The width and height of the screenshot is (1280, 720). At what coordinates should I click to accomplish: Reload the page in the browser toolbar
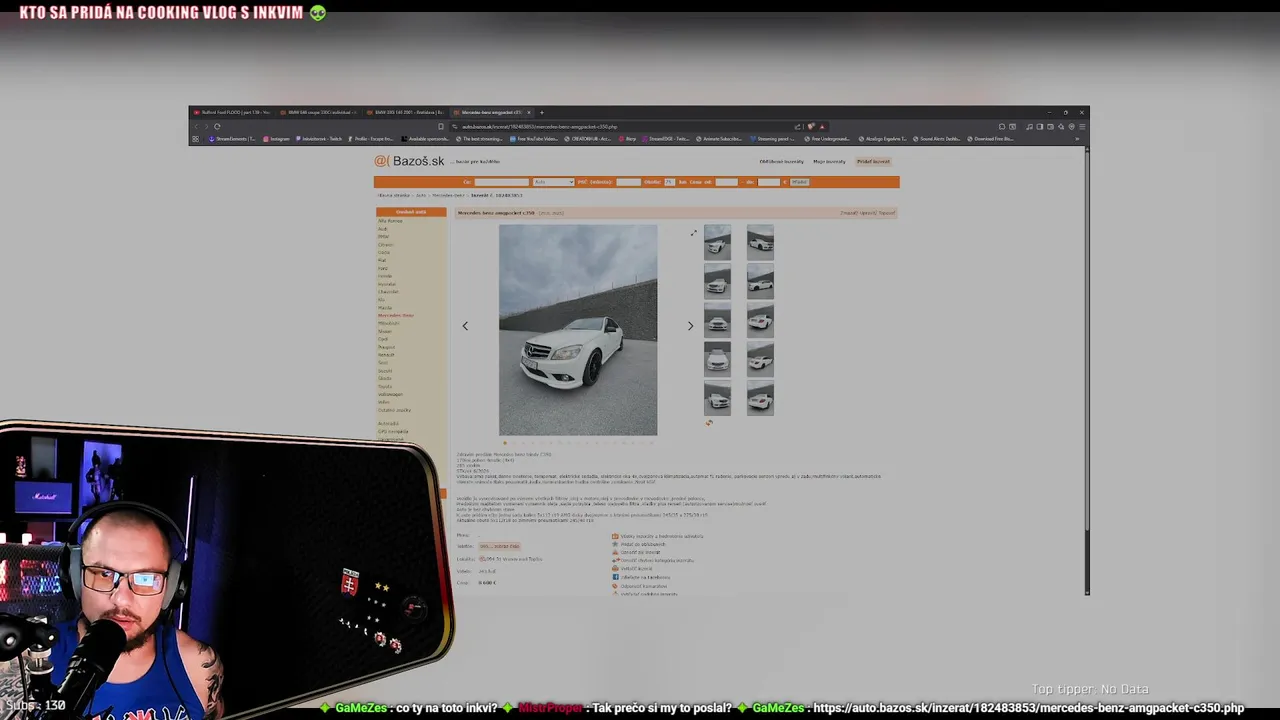(217, 126)
